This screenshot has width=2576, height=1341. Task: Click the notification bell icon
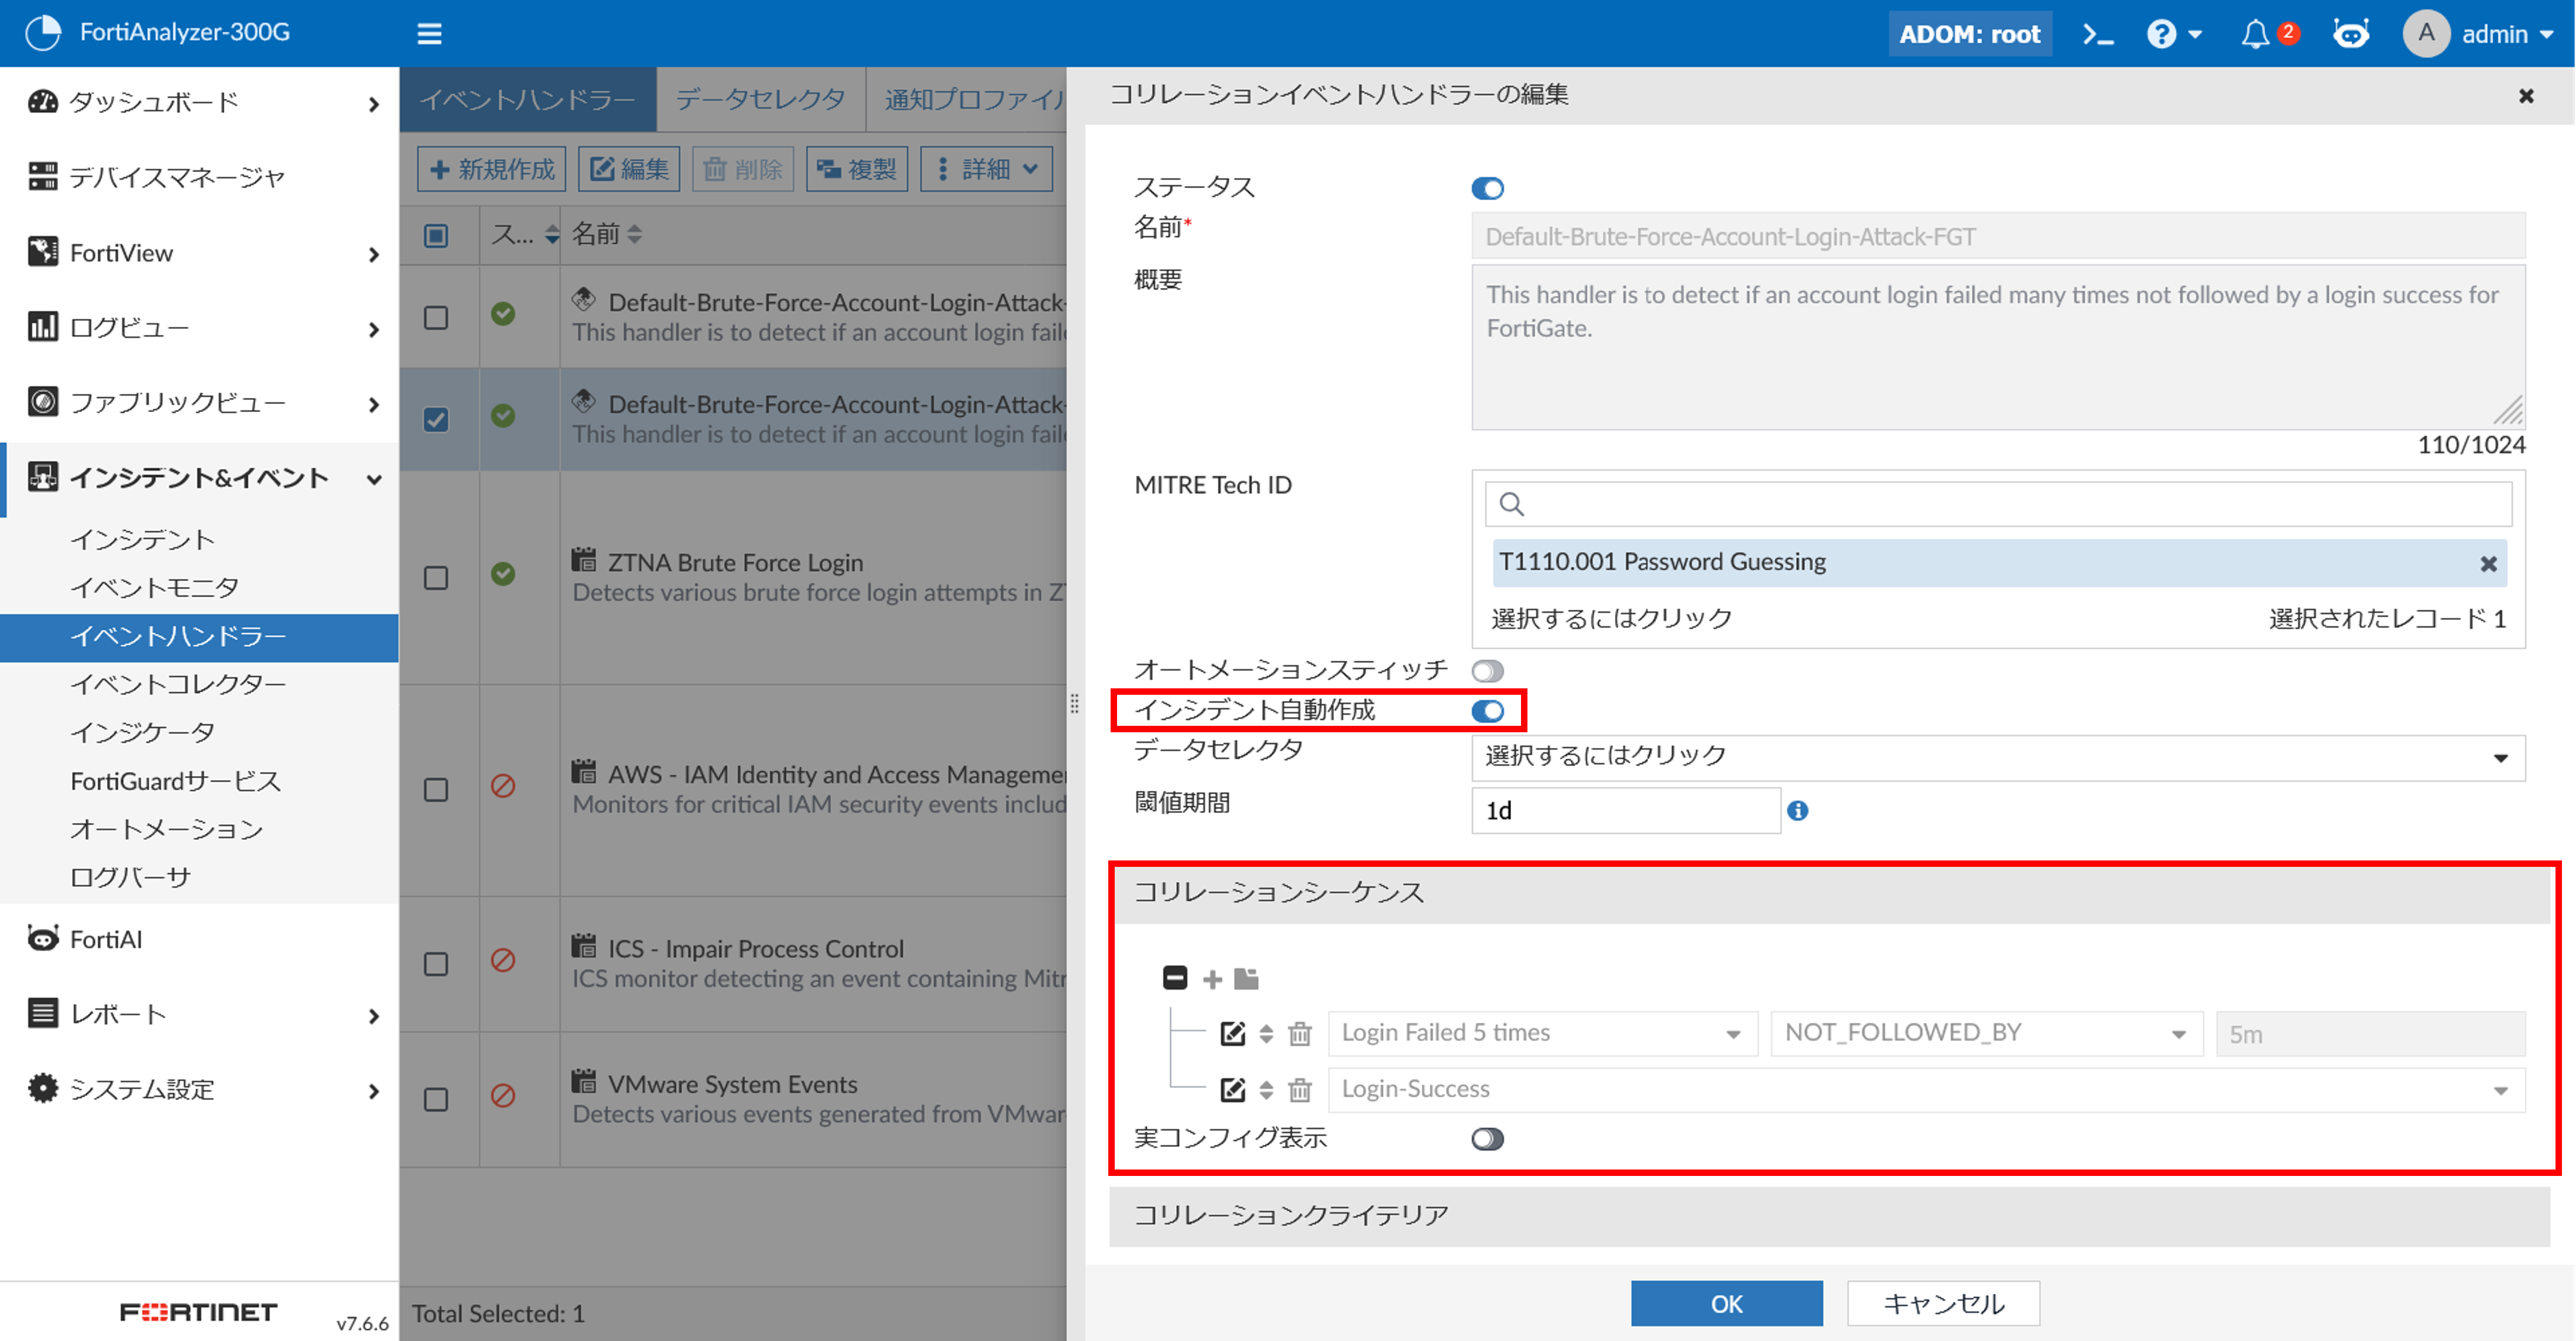point(2255,34)
